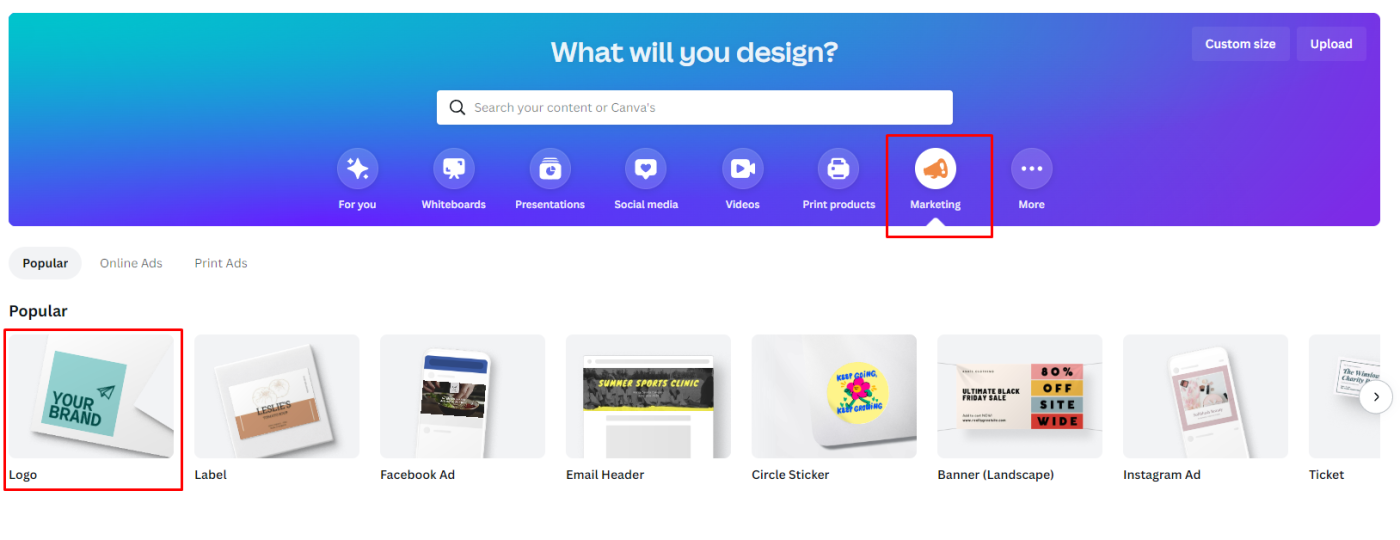Open the More three-dots icon
Screen dimensions: 1400x540
1031,169
